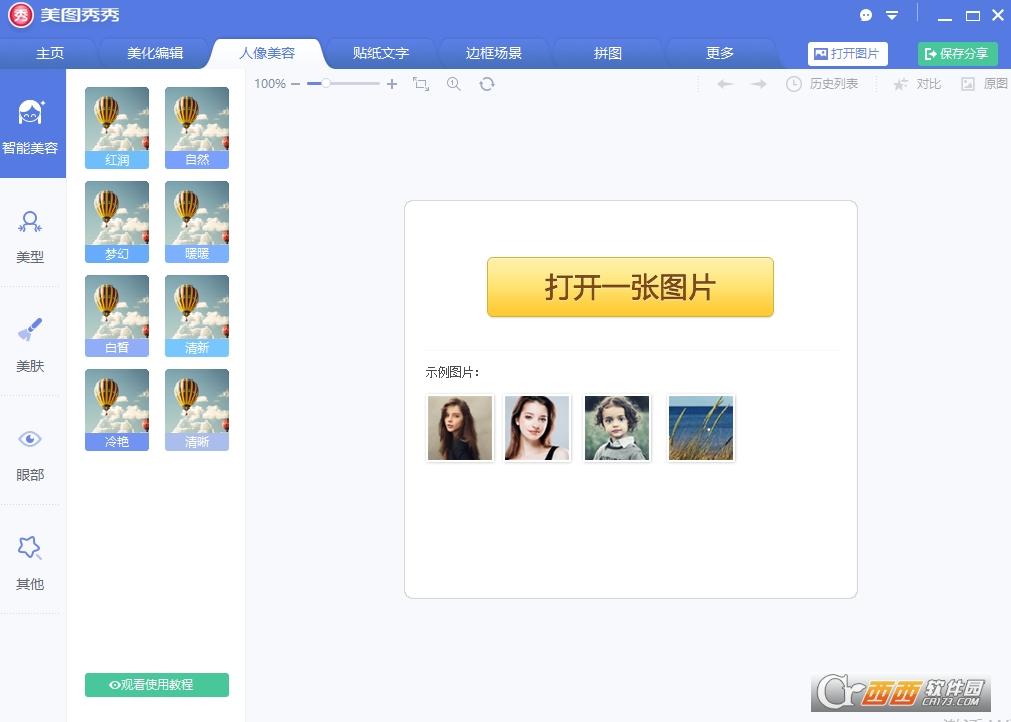The width and height of the screenshot is (1011, 722).
Task: Switch to the 拼图 tab
Action: tap(607, 54)
